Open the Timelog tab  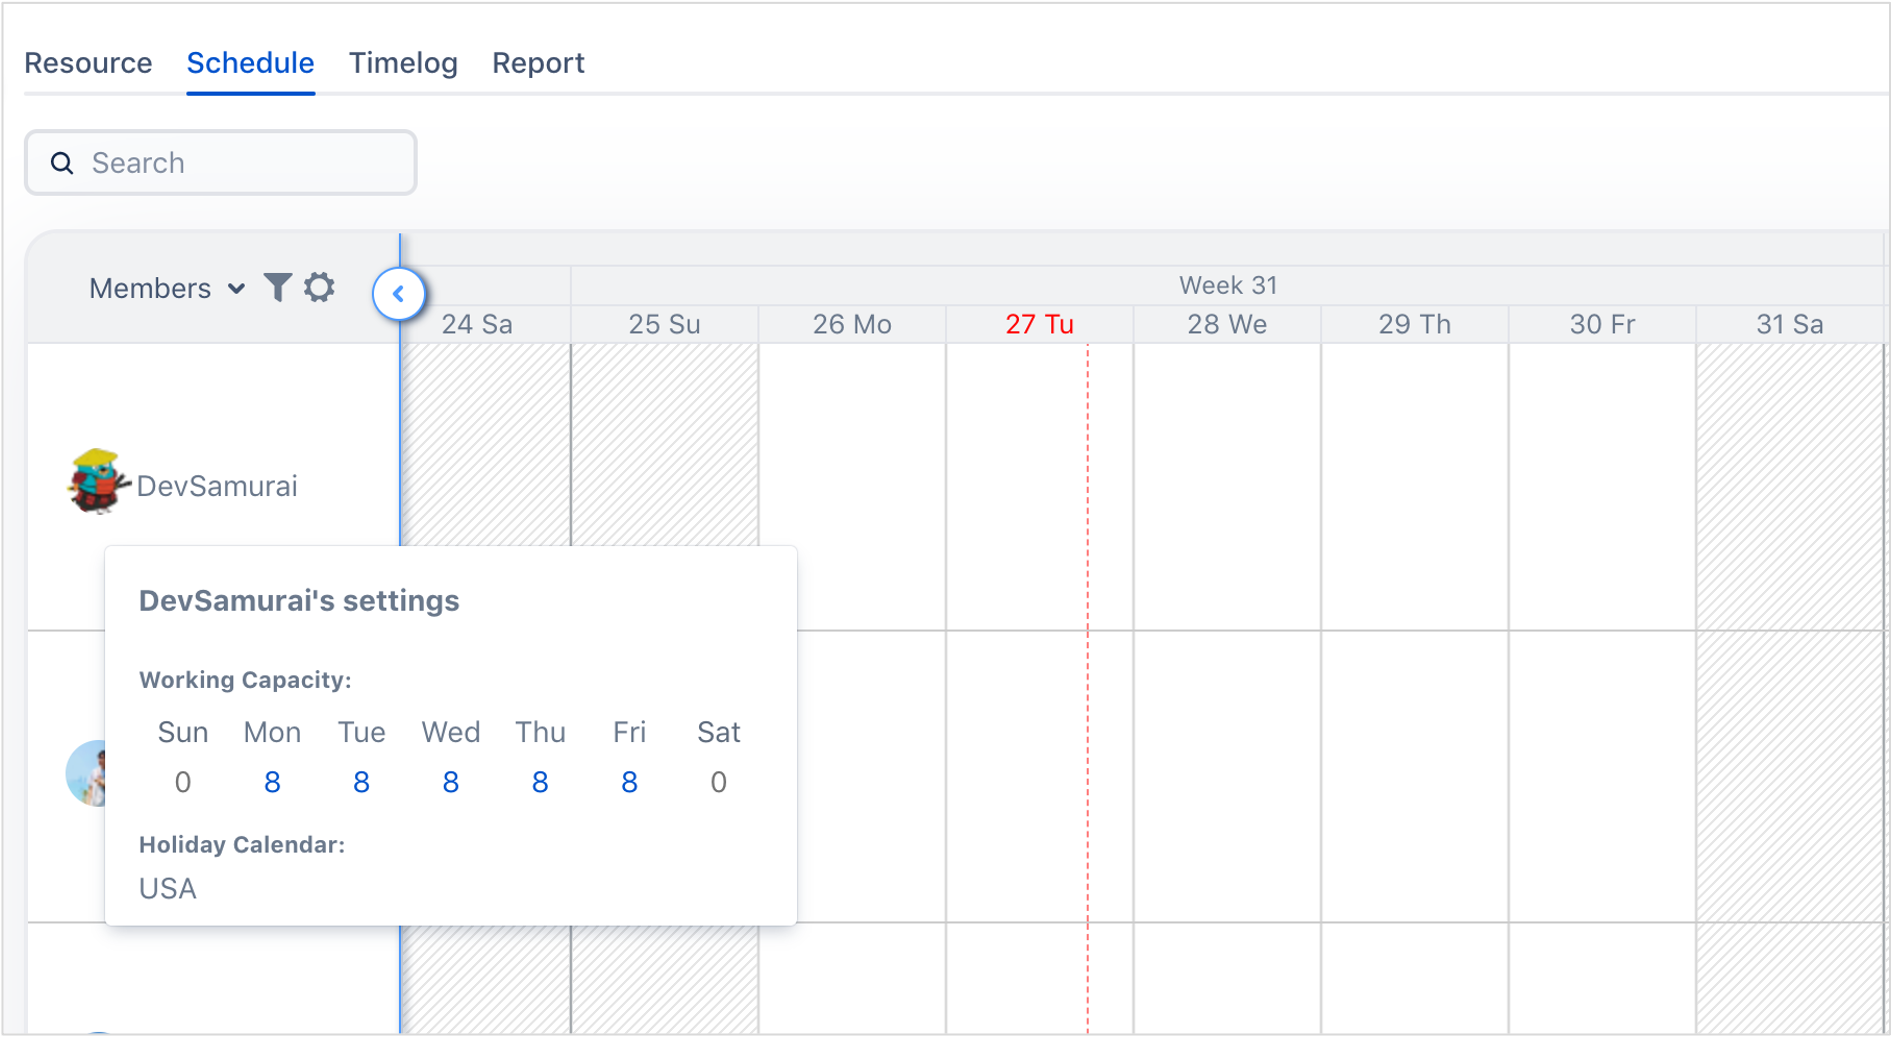coord(403,63)
